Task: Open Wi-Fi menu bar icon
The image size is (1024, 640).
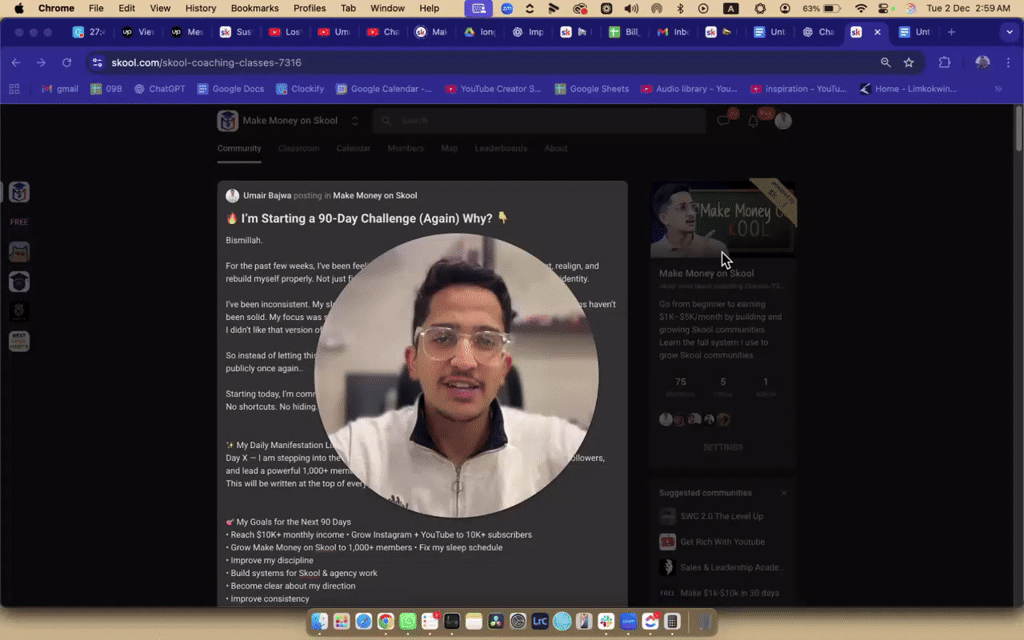Action: 861,8
